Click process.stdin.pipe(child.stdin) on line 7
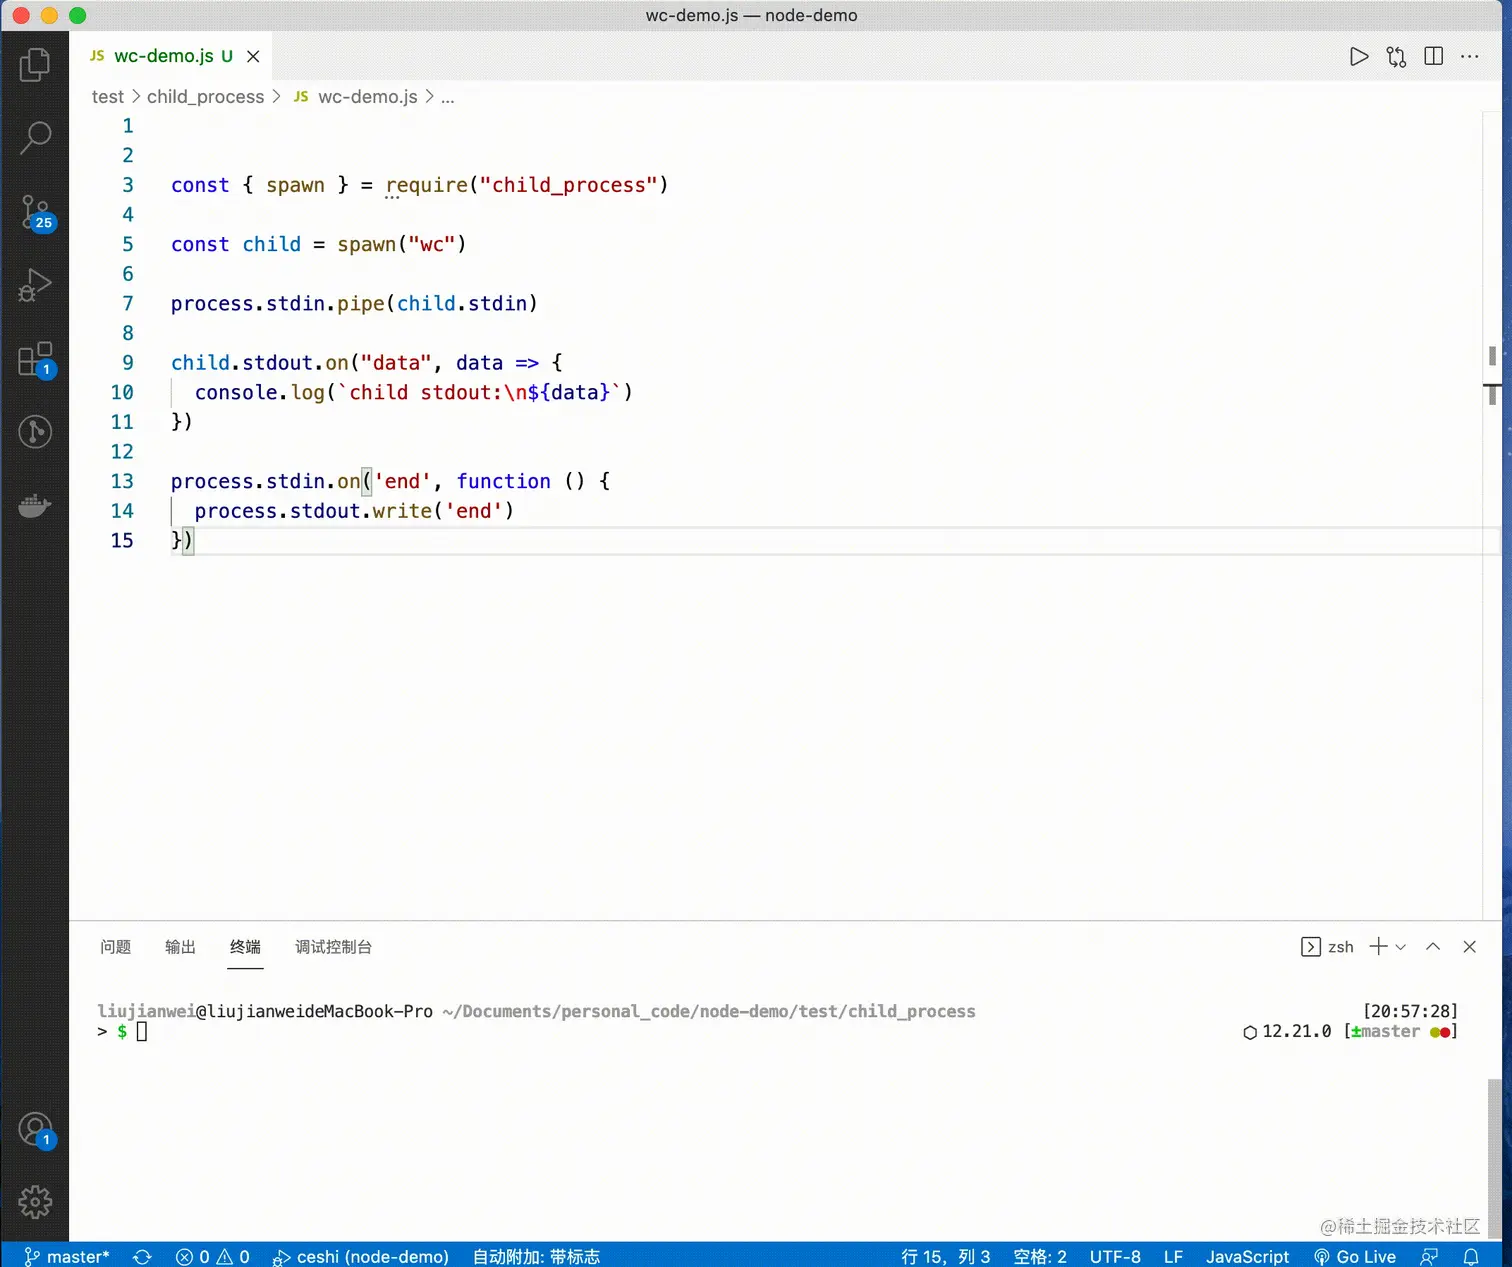 tap(354, 303)
